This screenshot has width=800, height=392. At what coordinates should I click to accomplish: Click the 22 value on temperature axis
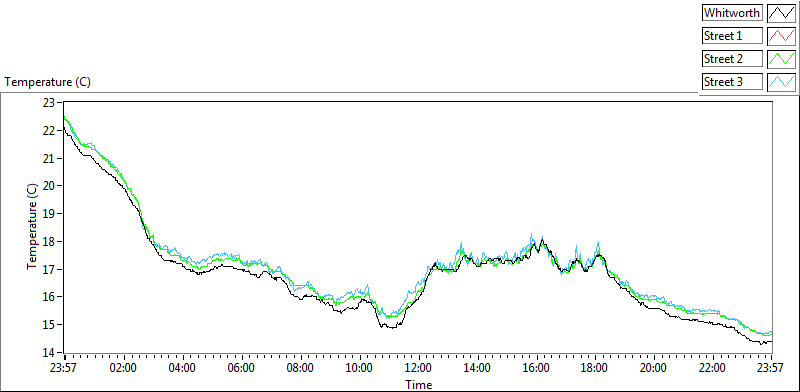tap(48, 131)
